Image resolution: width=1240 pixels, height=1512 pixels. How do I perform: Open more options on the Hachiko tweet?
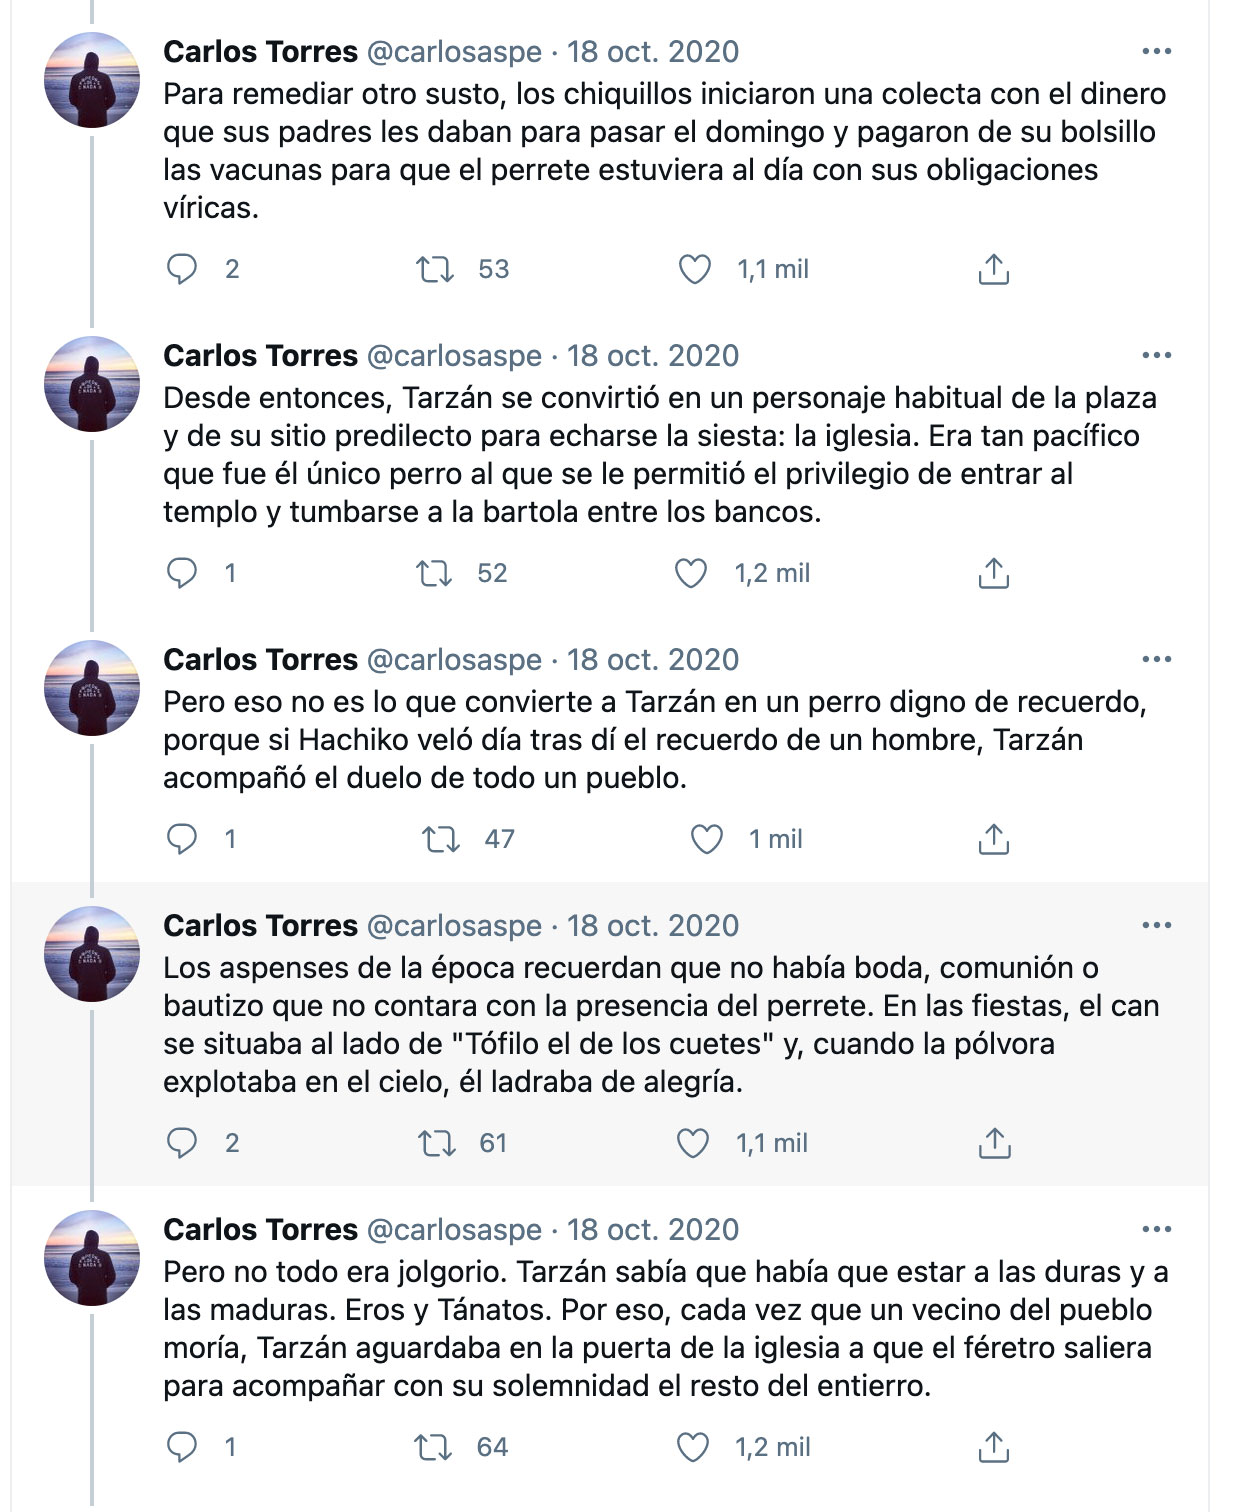click(1156, 659)
